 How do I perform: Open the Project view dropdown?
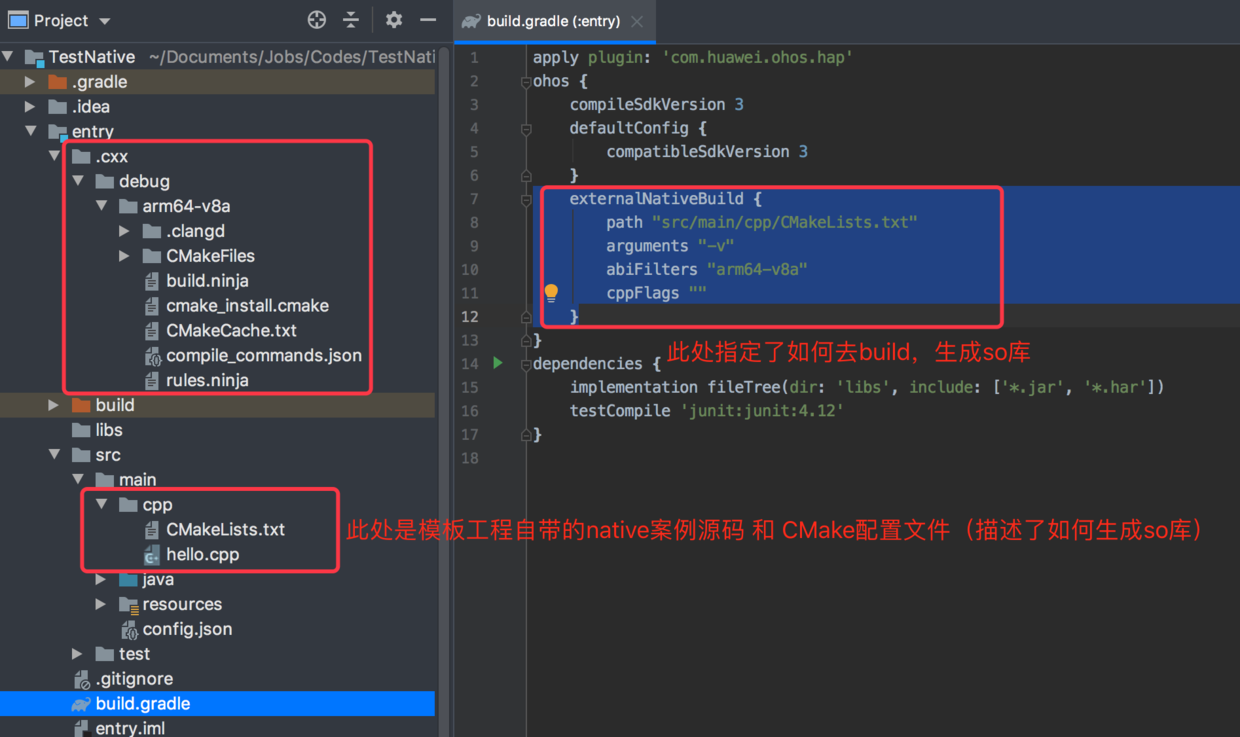pyautogui.click(x=105, y=21)
